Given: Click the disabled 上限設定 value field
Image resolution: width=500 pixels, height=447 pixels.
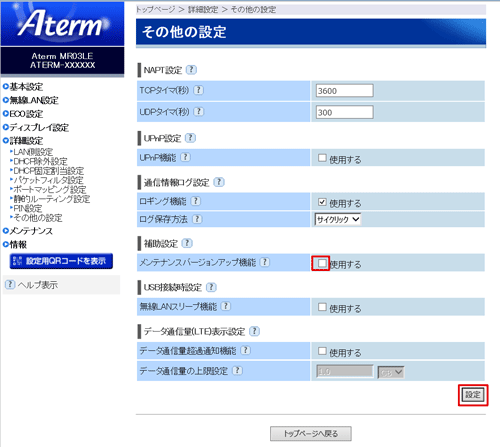Looking at the screenshot, I should 344,371.
